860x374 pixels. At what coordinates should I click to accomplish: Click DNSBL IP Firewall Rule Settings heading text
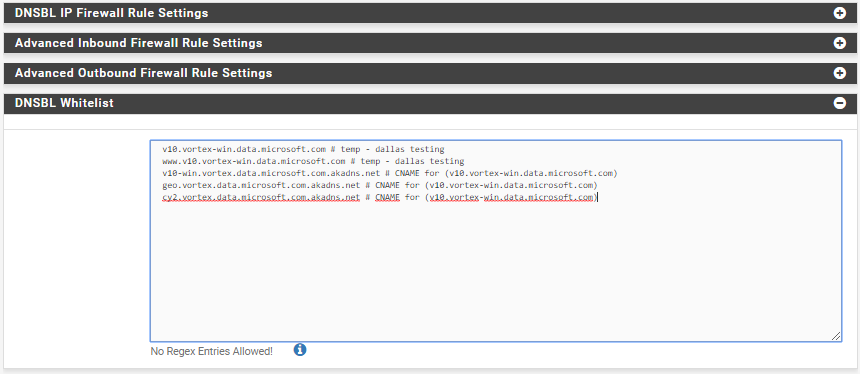point(111,13)
